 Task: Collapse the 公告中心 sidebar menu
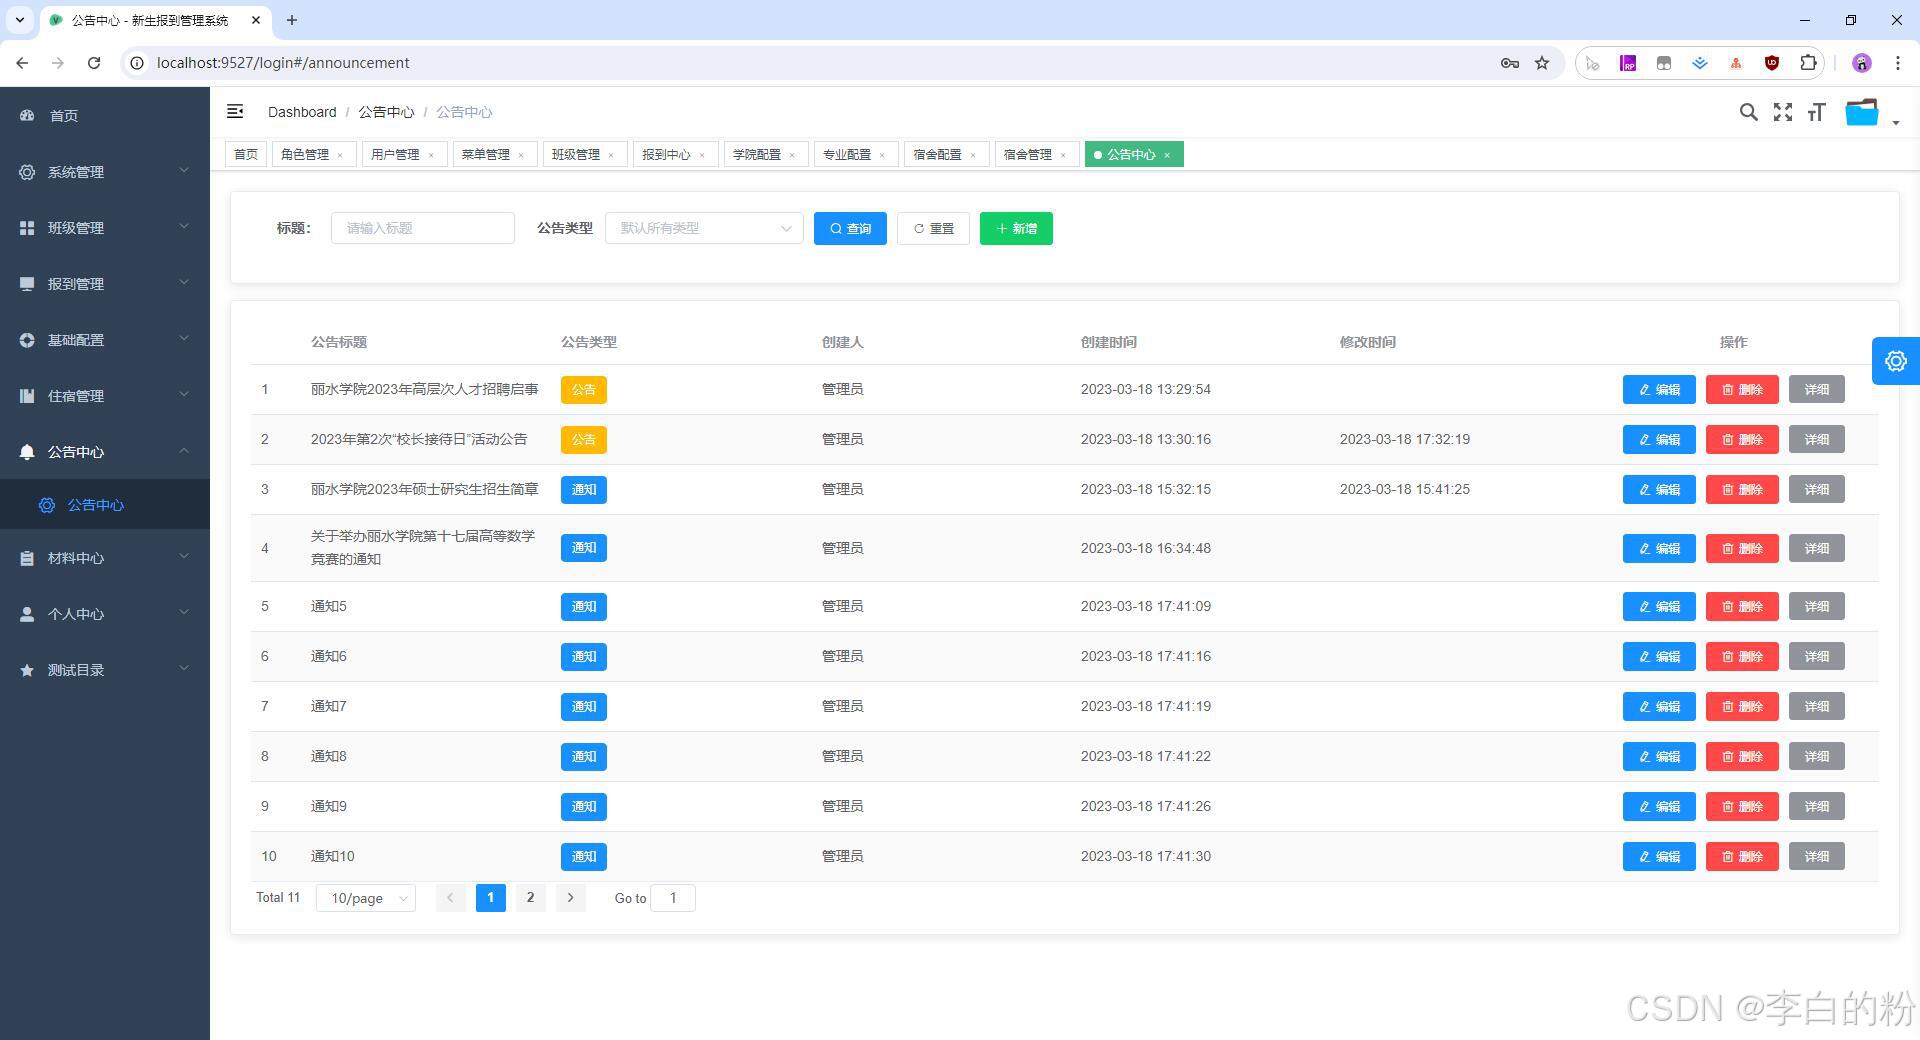[x=105, y=452]
